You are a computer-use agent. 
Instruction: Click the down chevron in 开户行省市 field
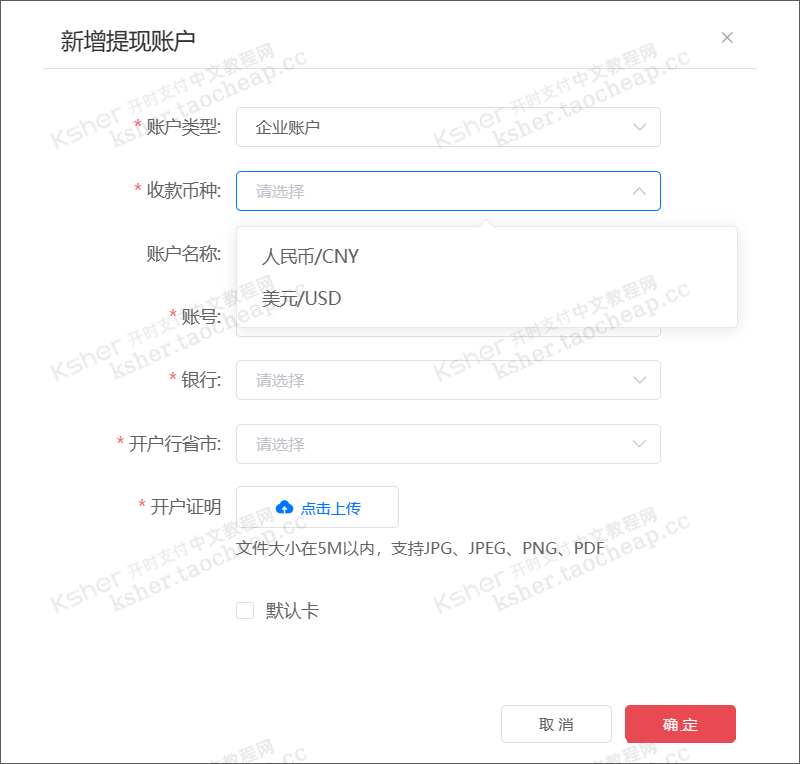click(639, 443)
